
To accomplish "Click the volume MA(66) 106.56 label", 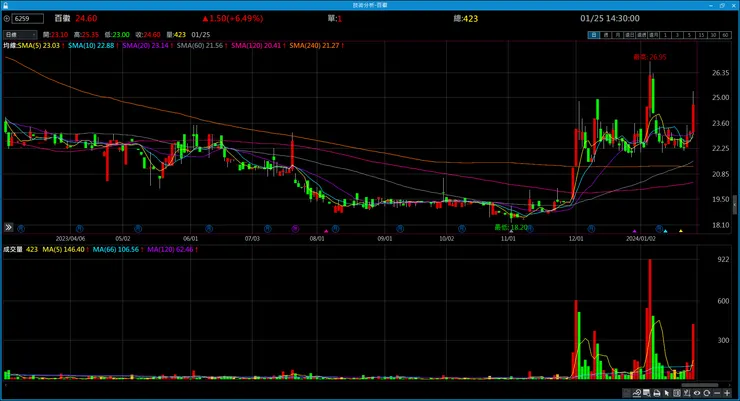I will [116, 249].
